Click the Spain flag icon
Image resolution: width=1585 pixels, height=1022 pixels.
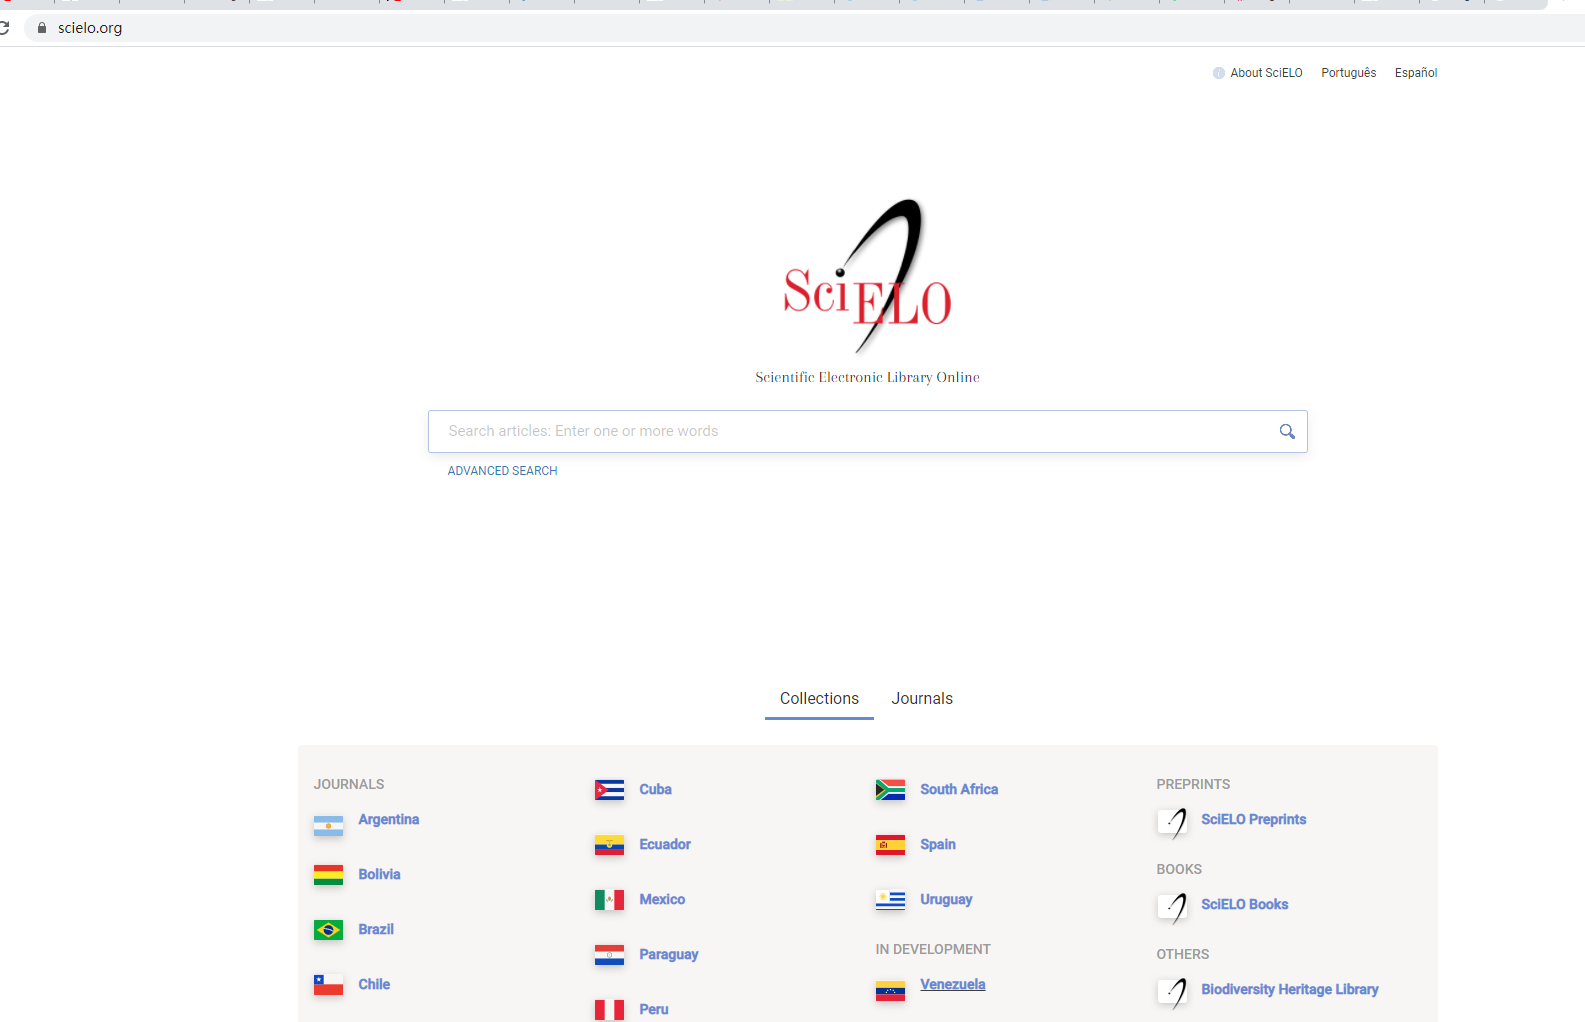pos(890,845)
